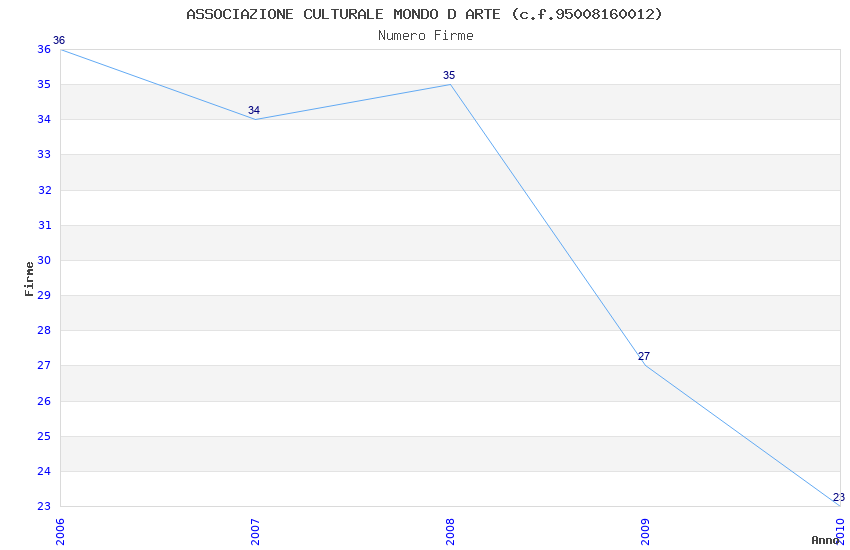The height and width of the screenshot is (550, 850).
Task: Click data point label 34 for 2007
Action: pyautogui.click(x=254, y=110)
